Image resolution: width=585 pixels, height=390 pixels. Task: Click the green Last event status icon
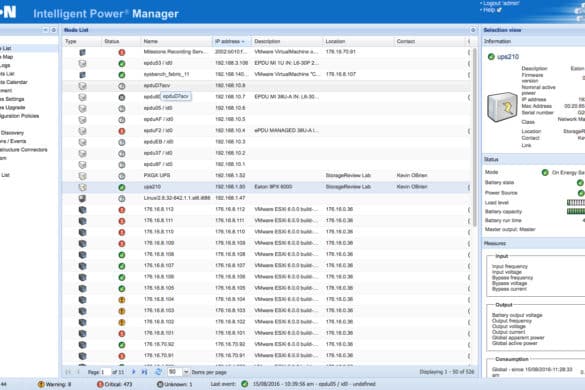pyautogui.click(x=244, y=384)
